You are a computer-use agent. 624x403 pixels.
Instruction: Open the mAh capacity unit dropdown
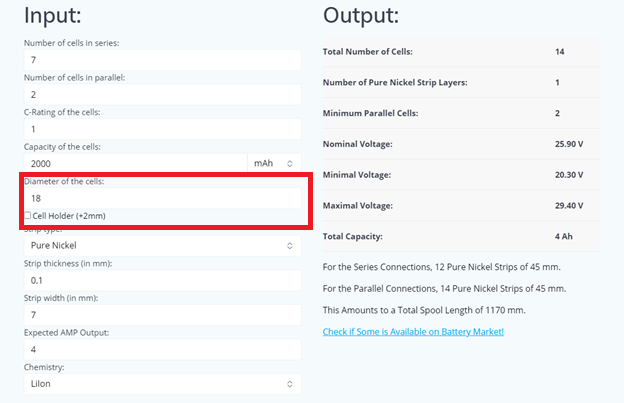click(274, 163)
